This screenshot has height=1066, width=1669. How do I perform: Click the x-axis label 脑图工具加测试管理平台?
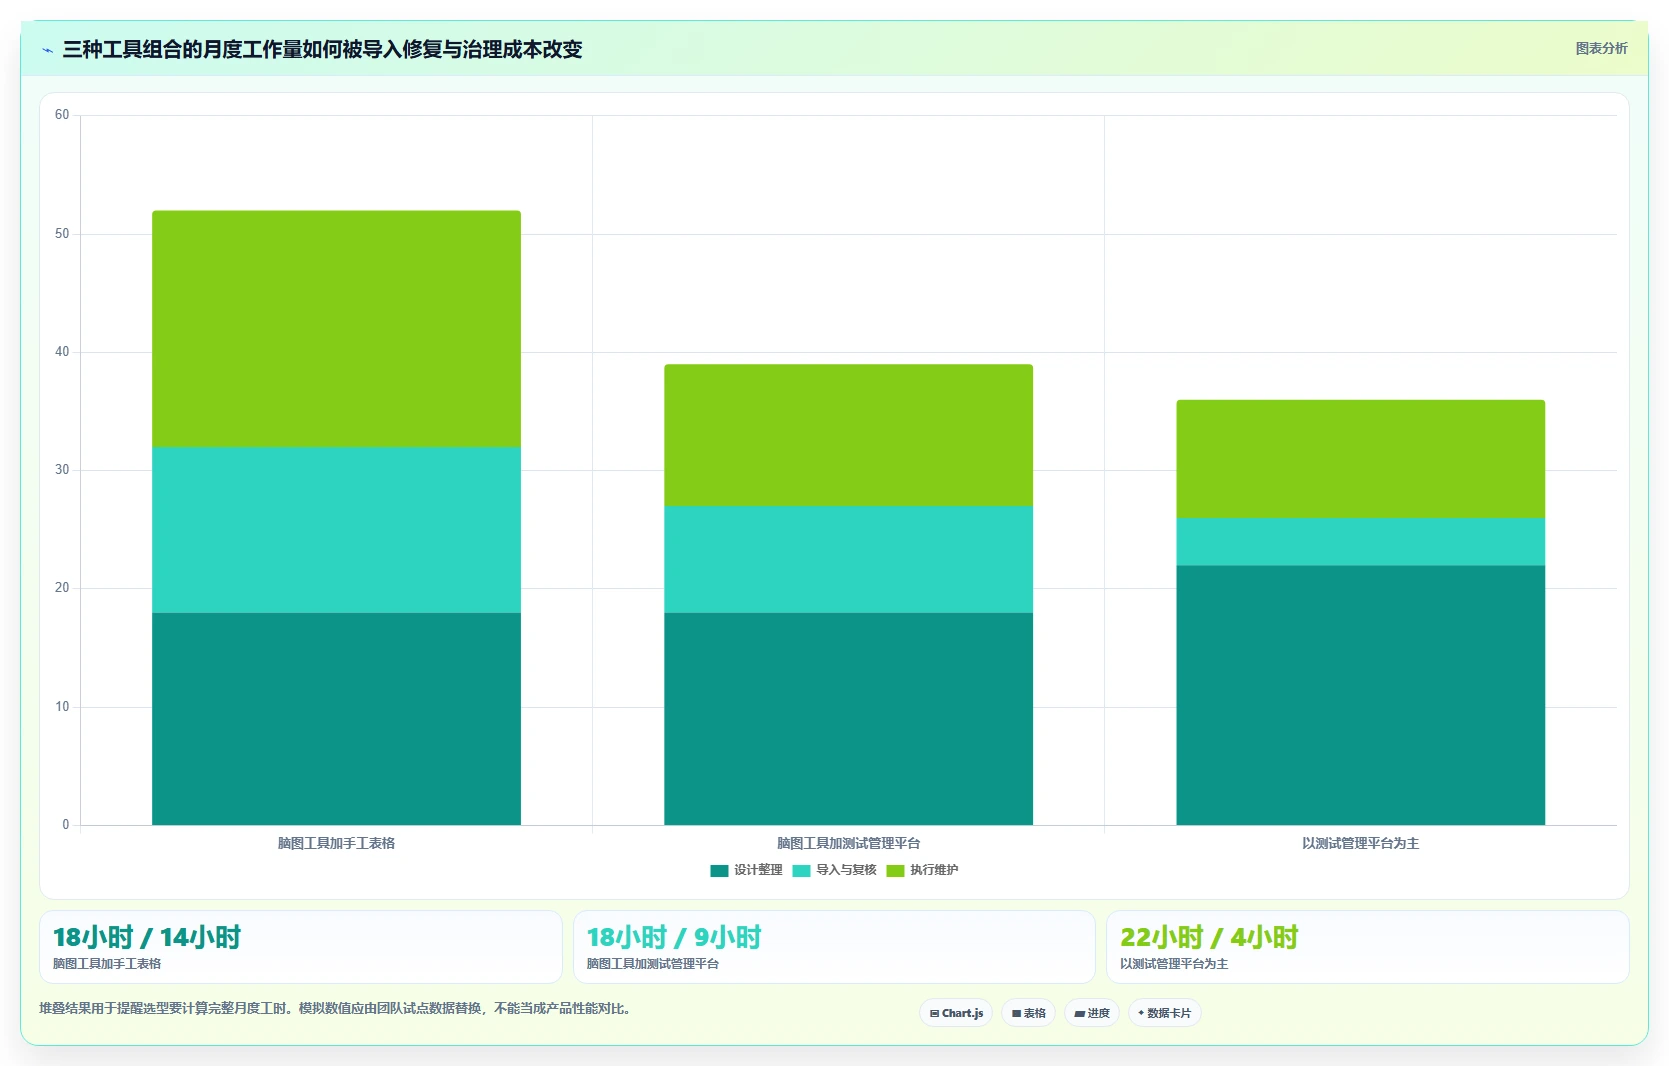[x=848, y=843]
